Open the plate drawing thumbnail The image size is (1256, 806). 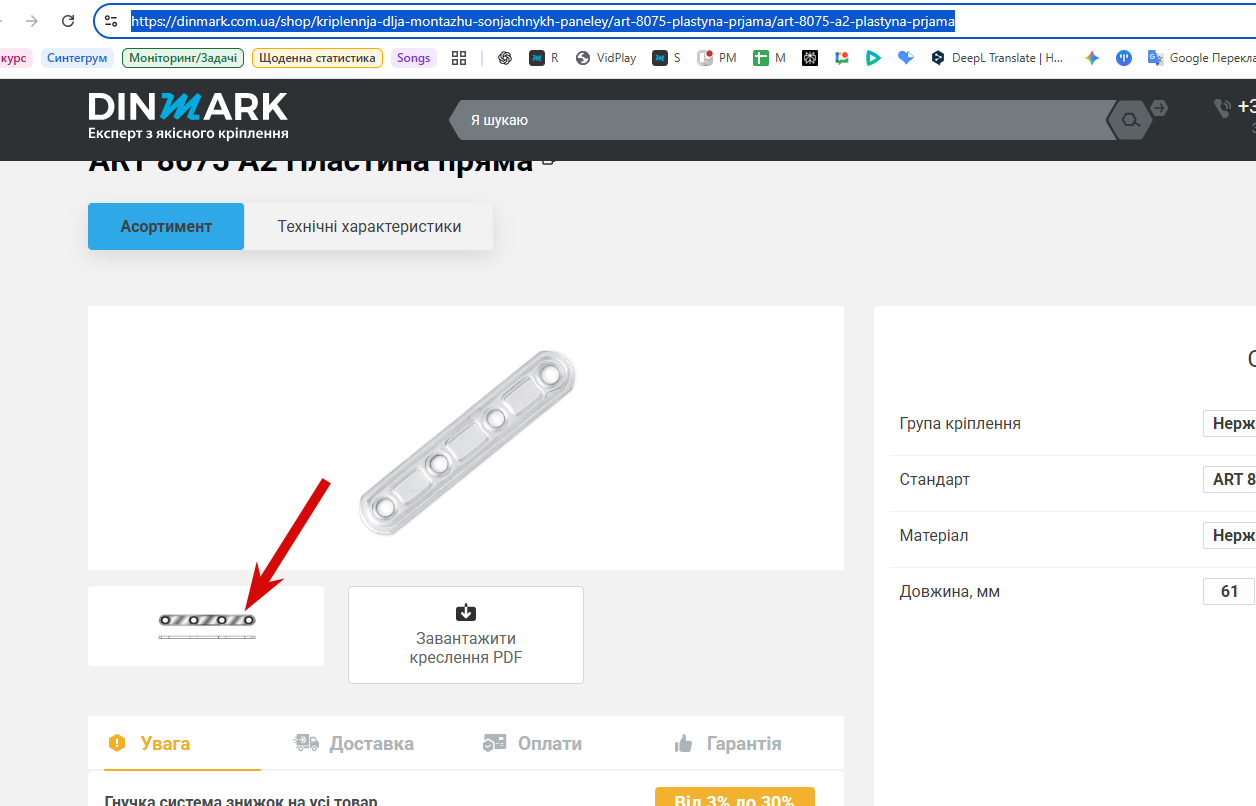206,626
